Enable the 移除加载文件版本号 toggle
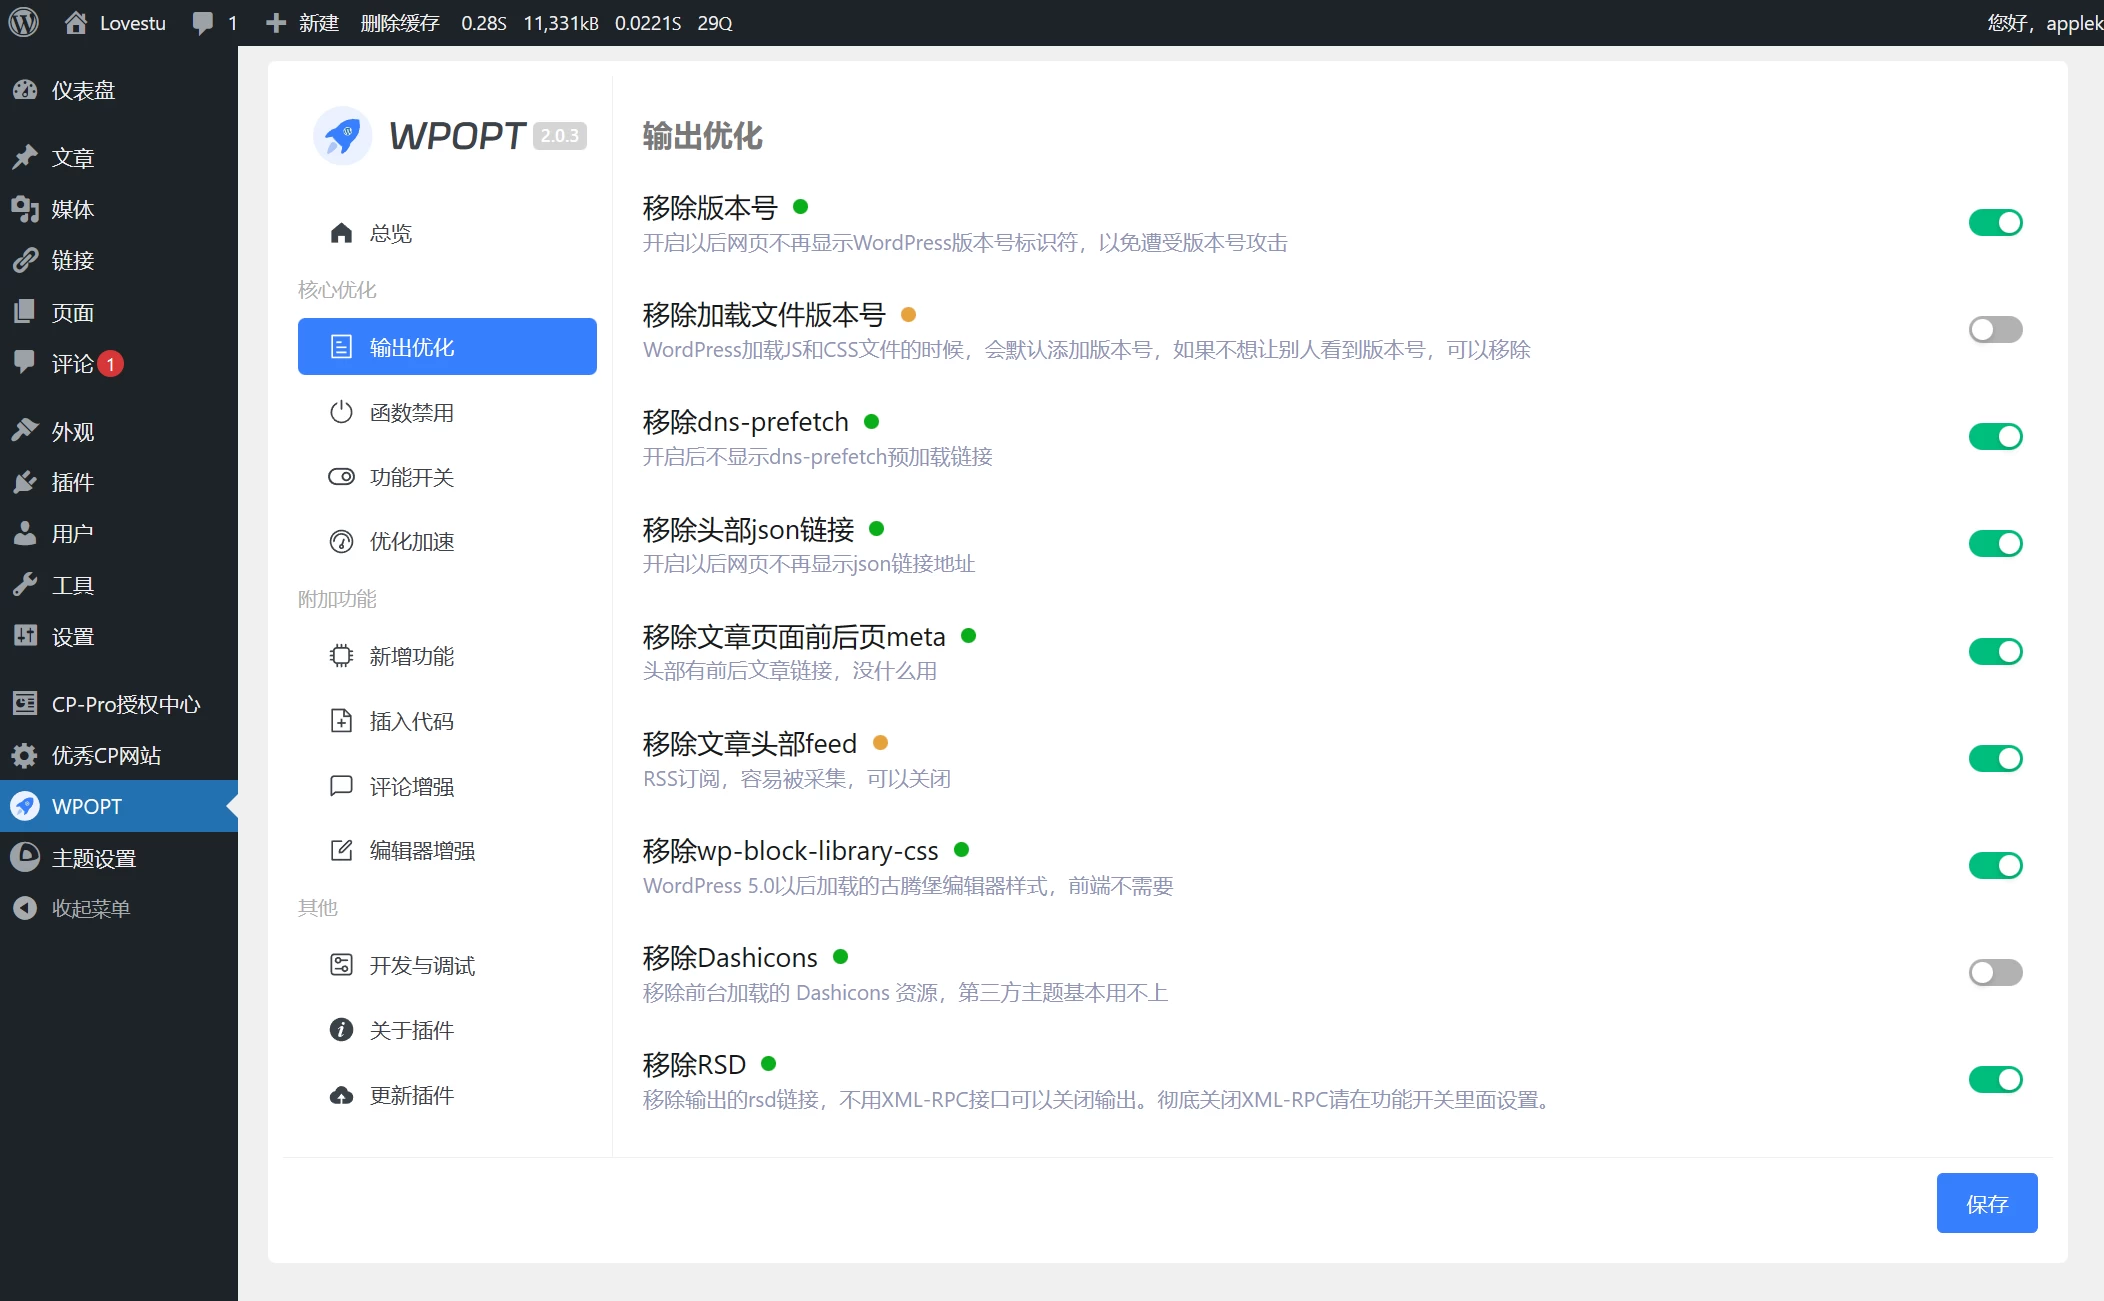Image resolution: width=2104 pixels, height=1301 pixels. click(1995, 329)
